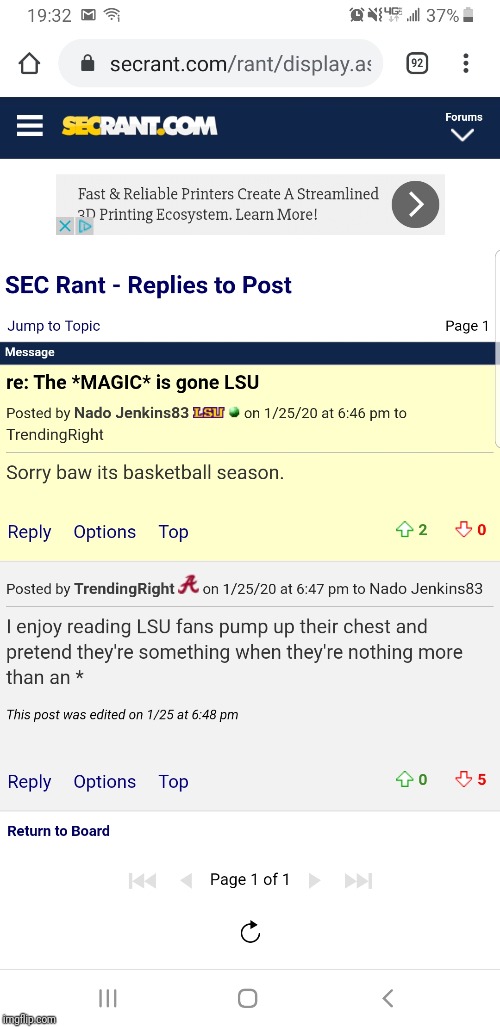Image resolution: width=500 pixels, height=1027 pixels.
Task: Tap the ad arrow button
Action: (x=415, y=204)
